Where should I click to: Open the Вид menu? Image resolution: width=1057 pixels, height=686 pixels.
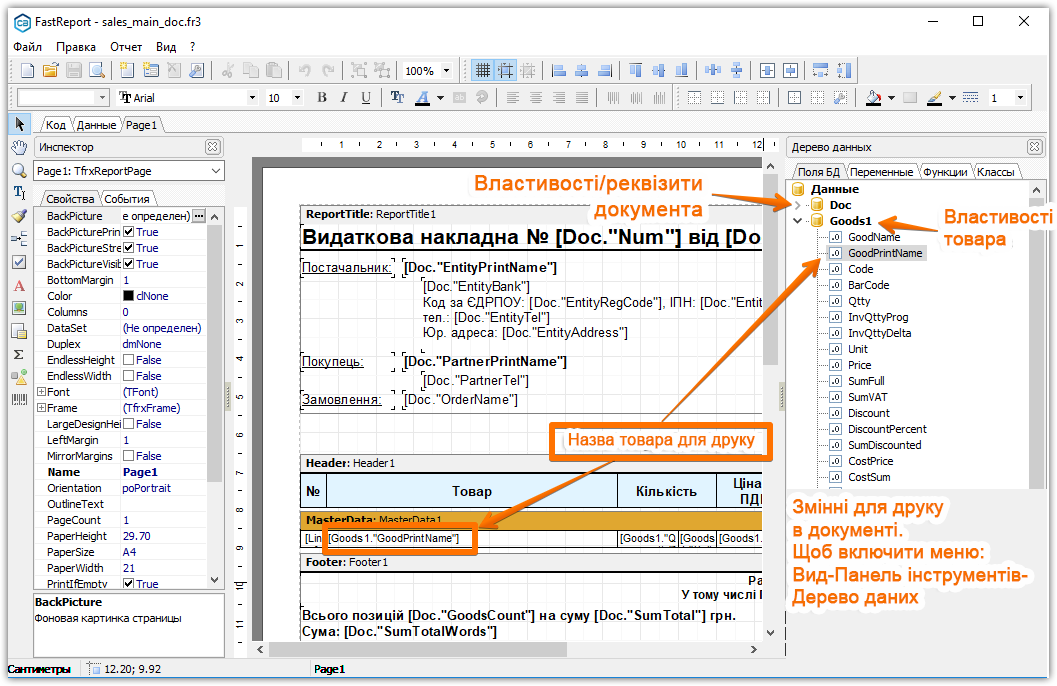coord(166,46)
